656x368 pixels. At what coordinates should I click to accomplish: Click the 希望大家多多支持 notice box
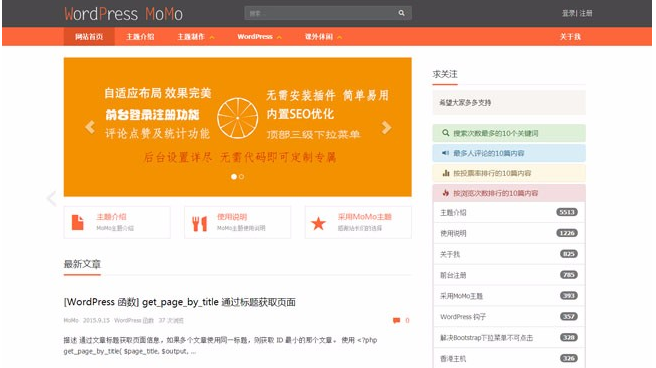pyautogui.click(x=509, y=102)
